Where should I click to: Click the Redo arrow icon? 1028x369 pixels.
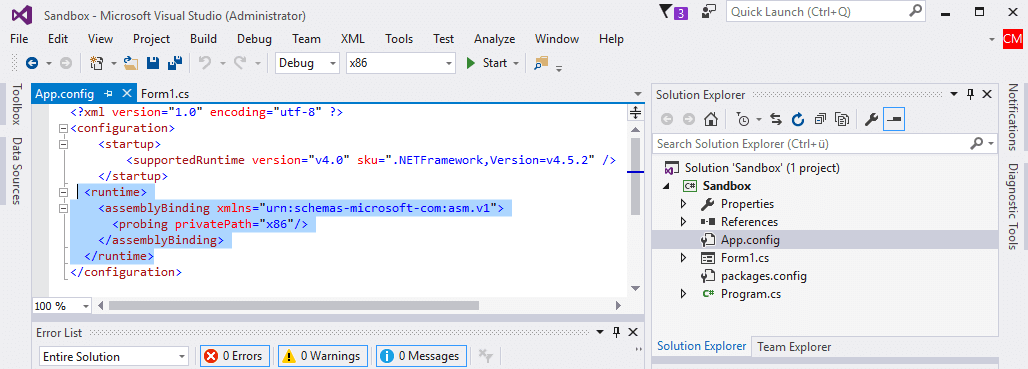240,63
